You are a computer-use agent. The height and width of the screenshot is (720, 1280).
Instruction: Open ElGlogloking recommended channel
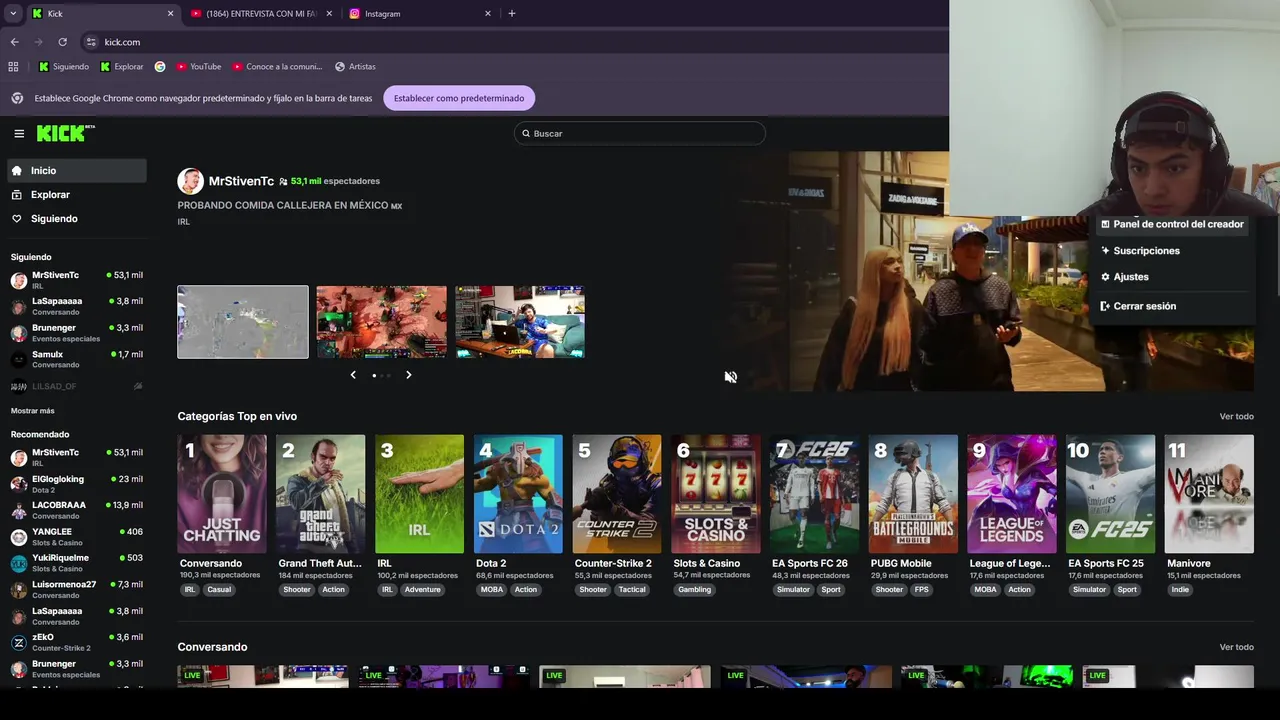coord(77,484)
